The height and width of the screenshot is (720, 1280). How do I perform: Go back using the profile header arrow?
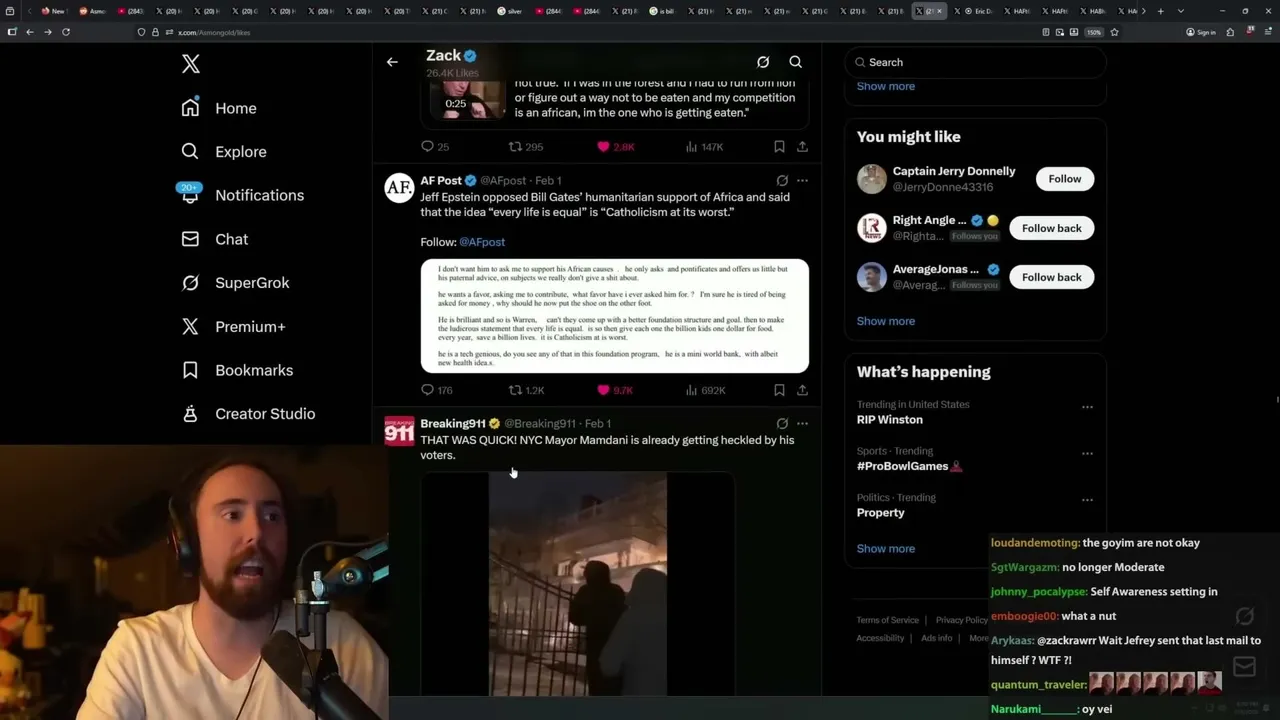click(x=392, y=62)
